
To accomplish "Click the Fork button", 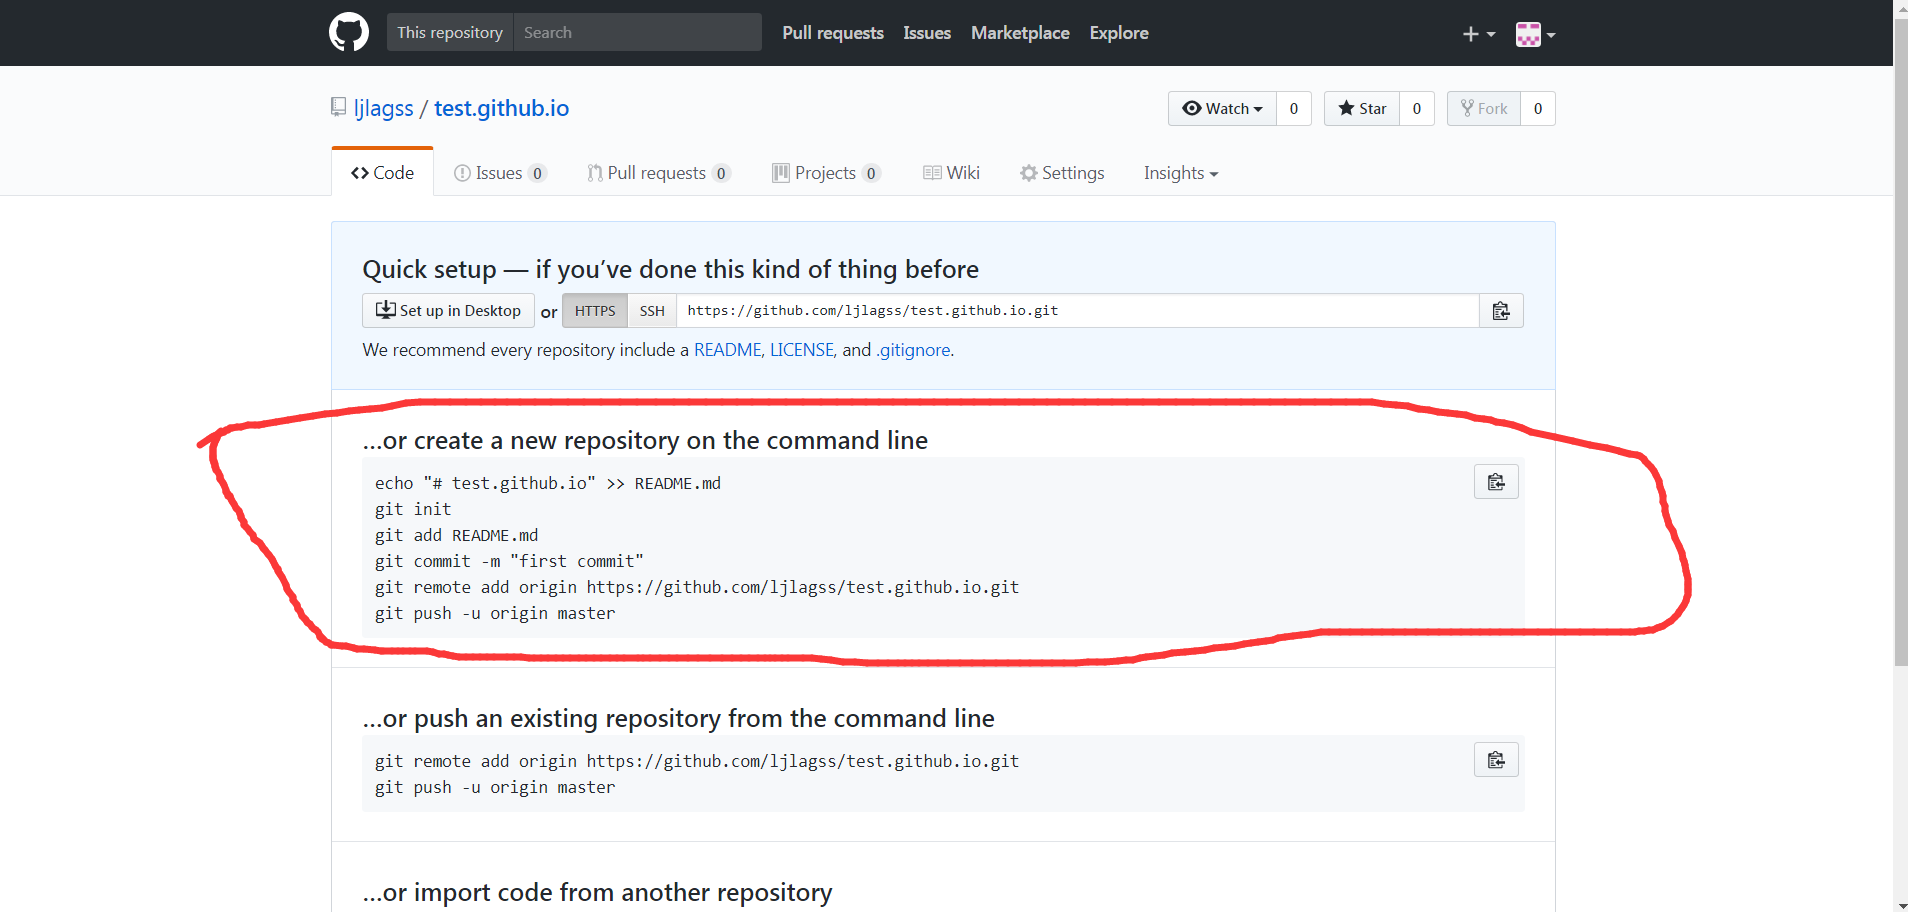I will [x=1484, y=108].
